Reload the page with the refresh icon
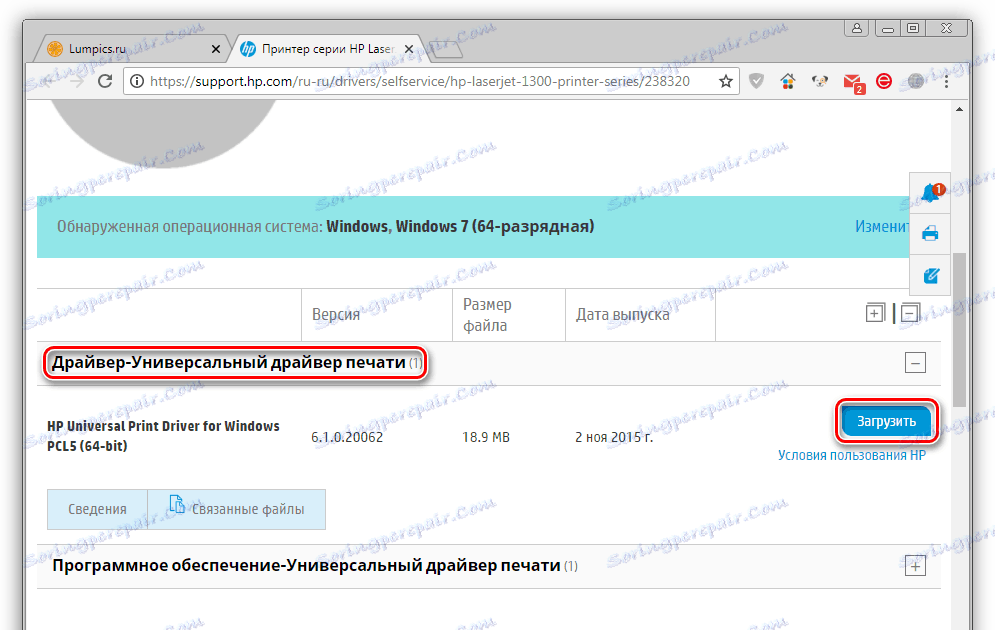This screenshot has width=995, height=630. coord(105,81)
